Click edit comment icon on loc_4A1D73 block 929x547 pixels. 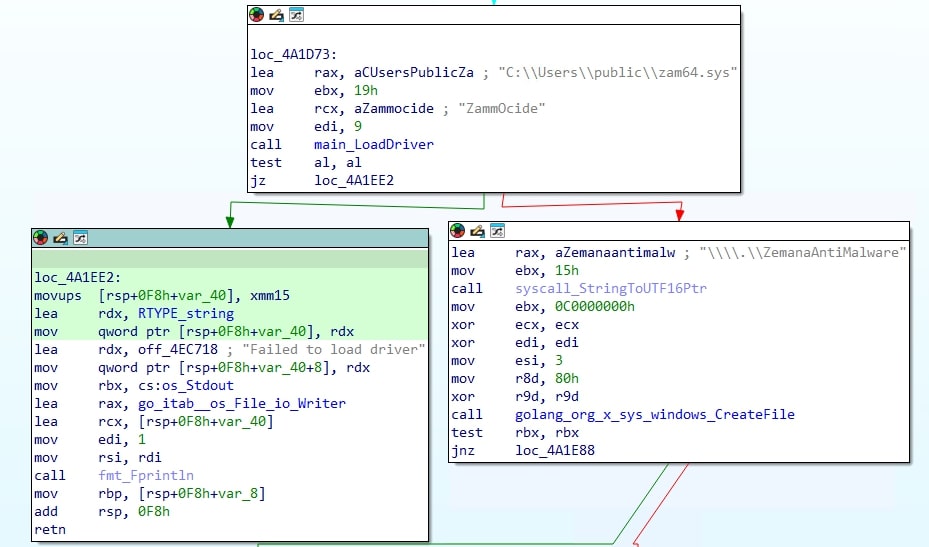[x=276, y=15]
